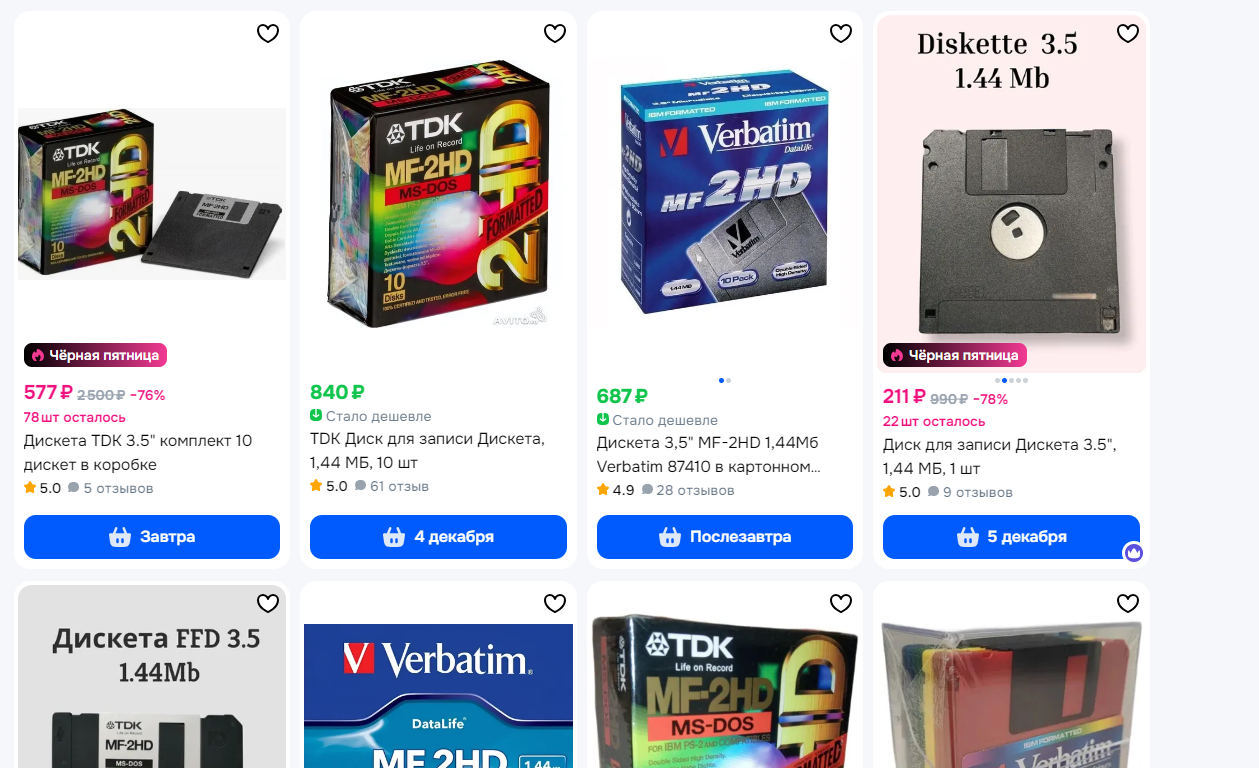
Task: Favorite the Дискета FFD 3.5 listing
Action: [268, 603]
